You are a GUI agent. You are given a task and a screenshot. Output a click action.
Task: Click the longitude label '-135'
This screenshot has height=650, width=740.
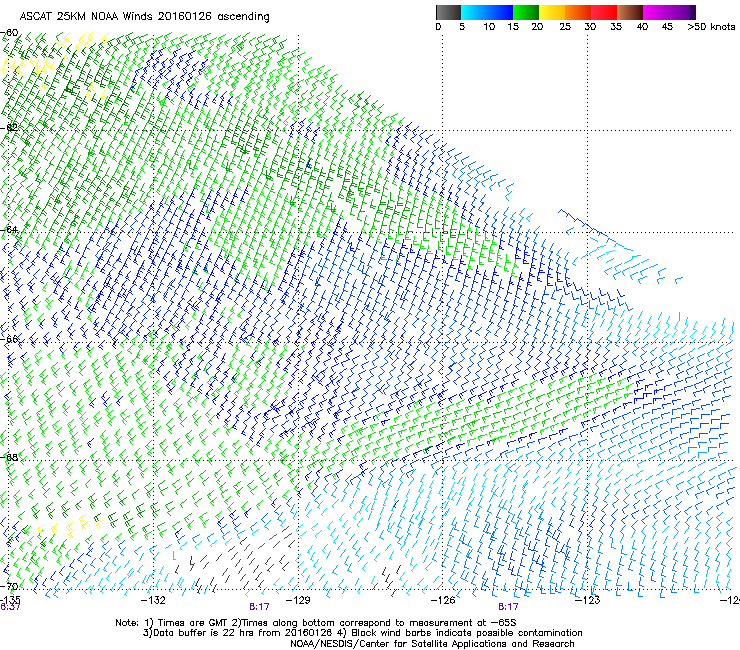[x=10, y=600]
